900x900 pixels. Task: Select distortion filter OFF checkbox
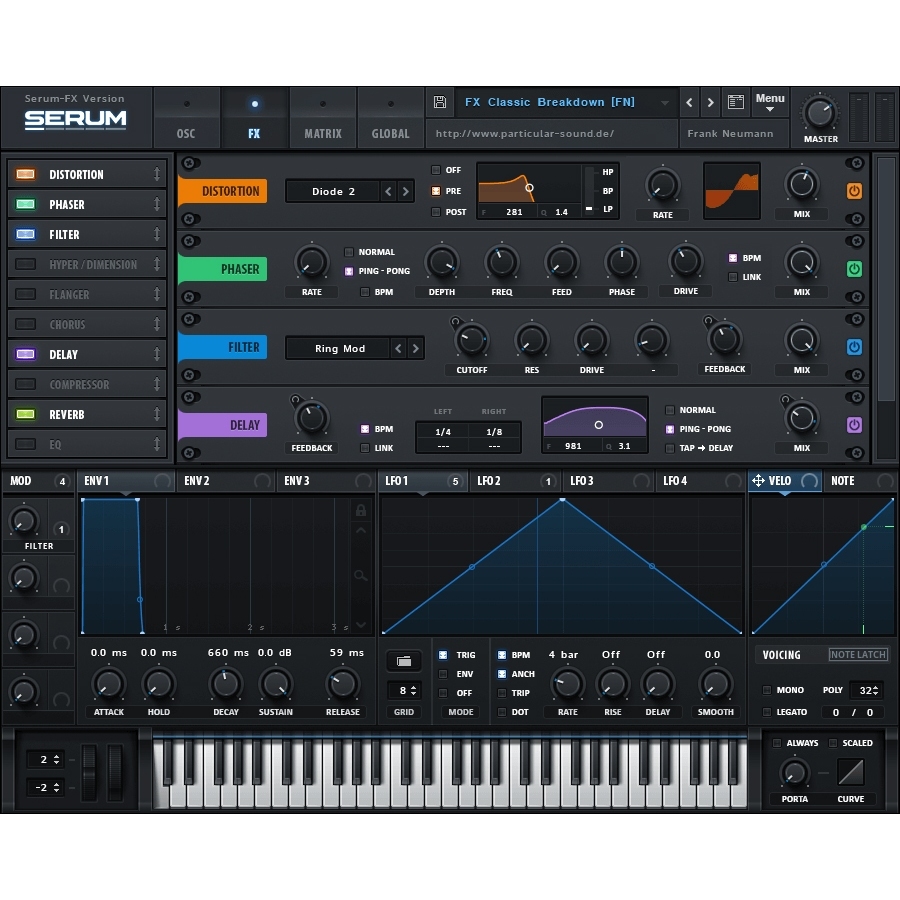click(x=436, y=170)
